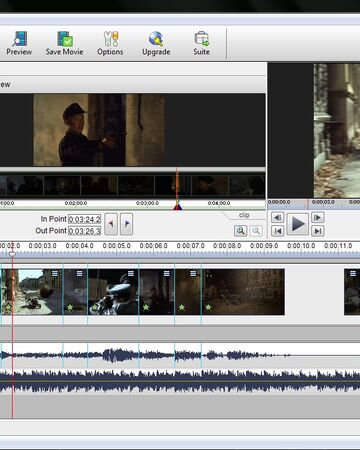Click effects star on clip under 0:00:08.0
360x450 pixels.
(x=208, y=307)
